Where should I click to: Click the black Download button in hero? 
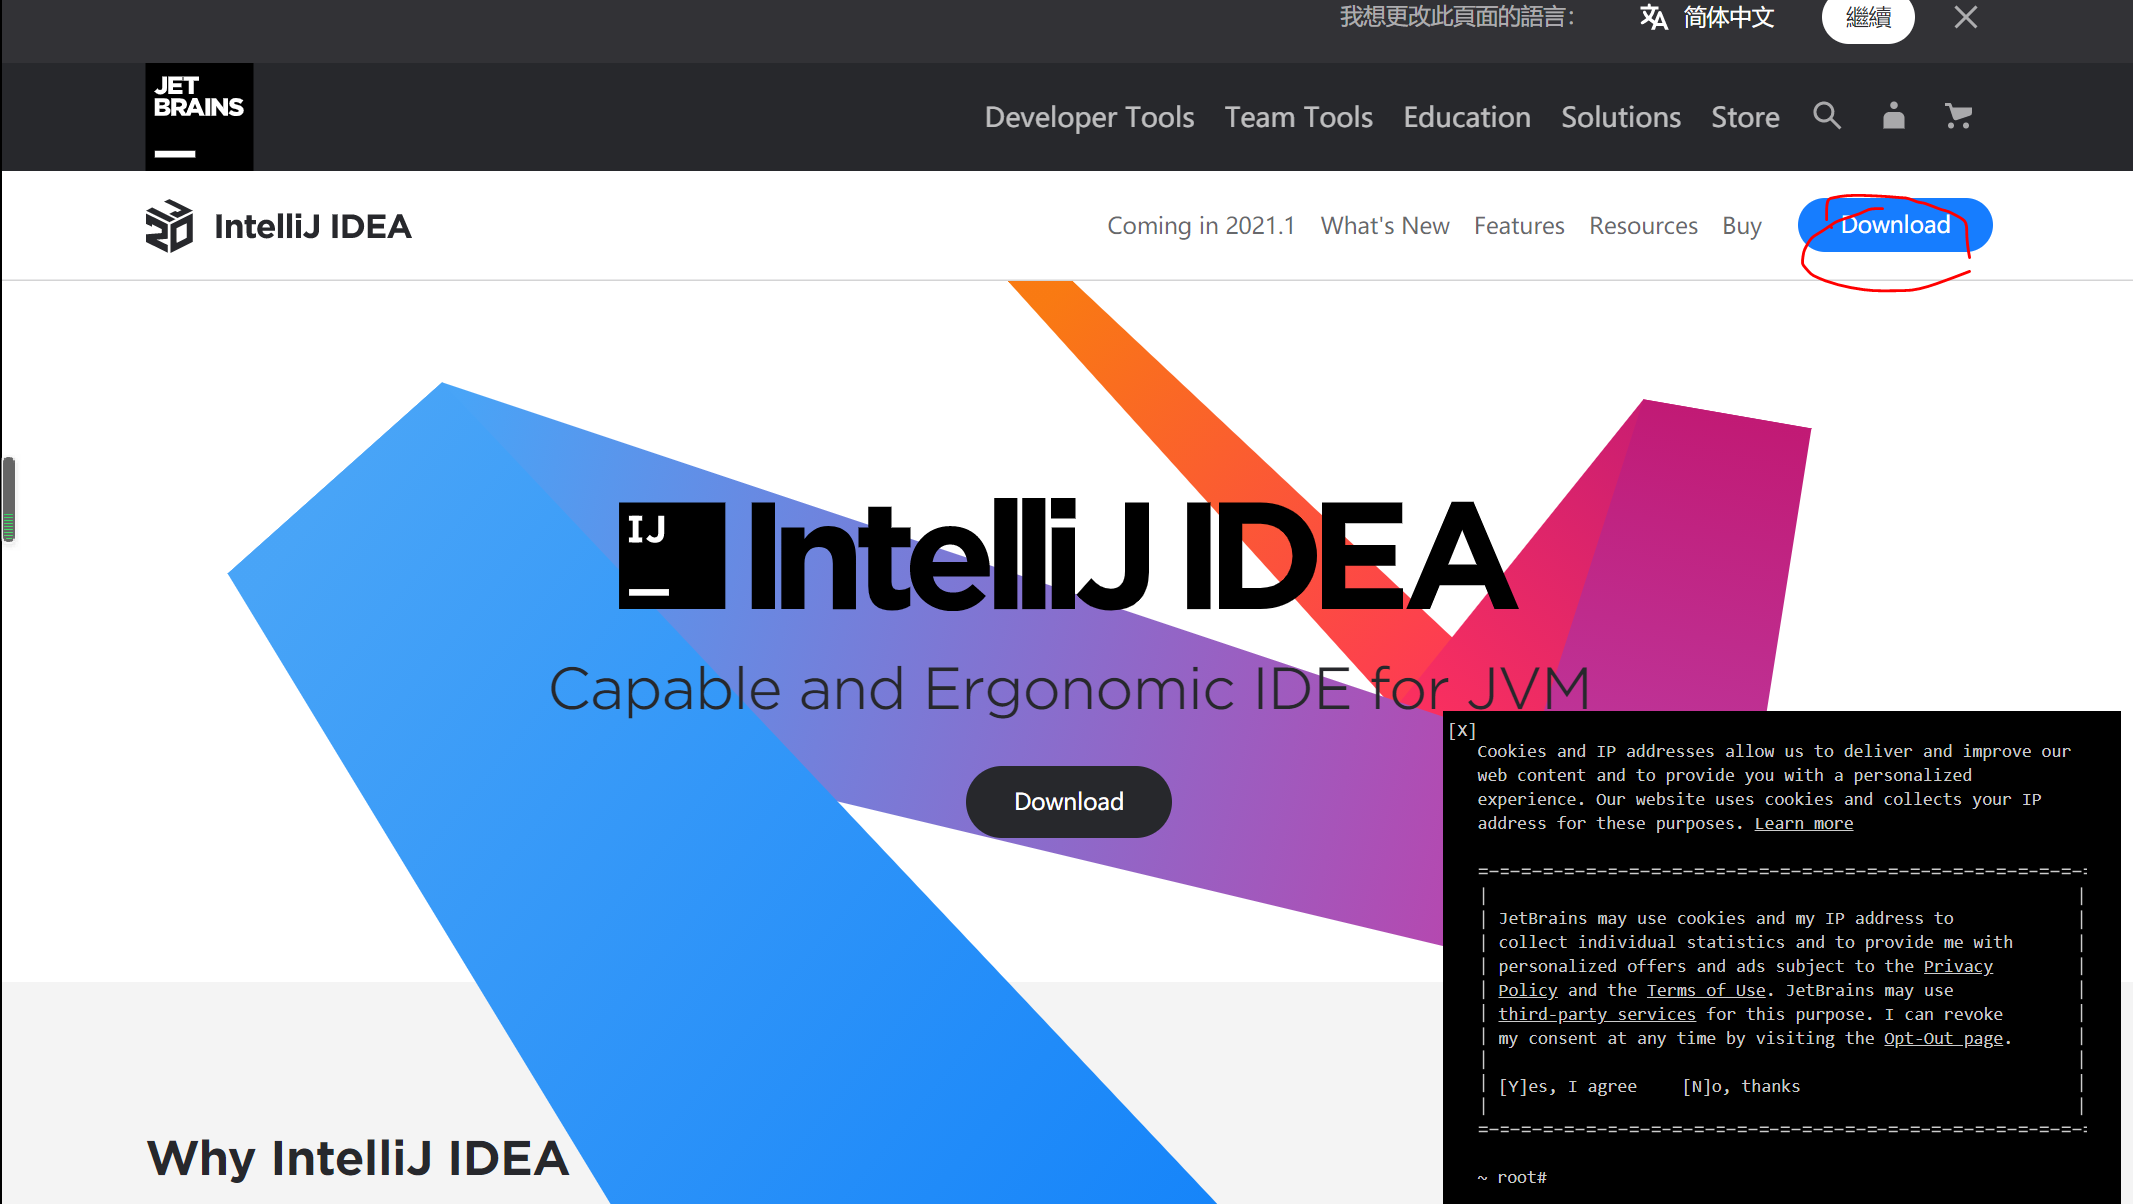(1068, 802)
